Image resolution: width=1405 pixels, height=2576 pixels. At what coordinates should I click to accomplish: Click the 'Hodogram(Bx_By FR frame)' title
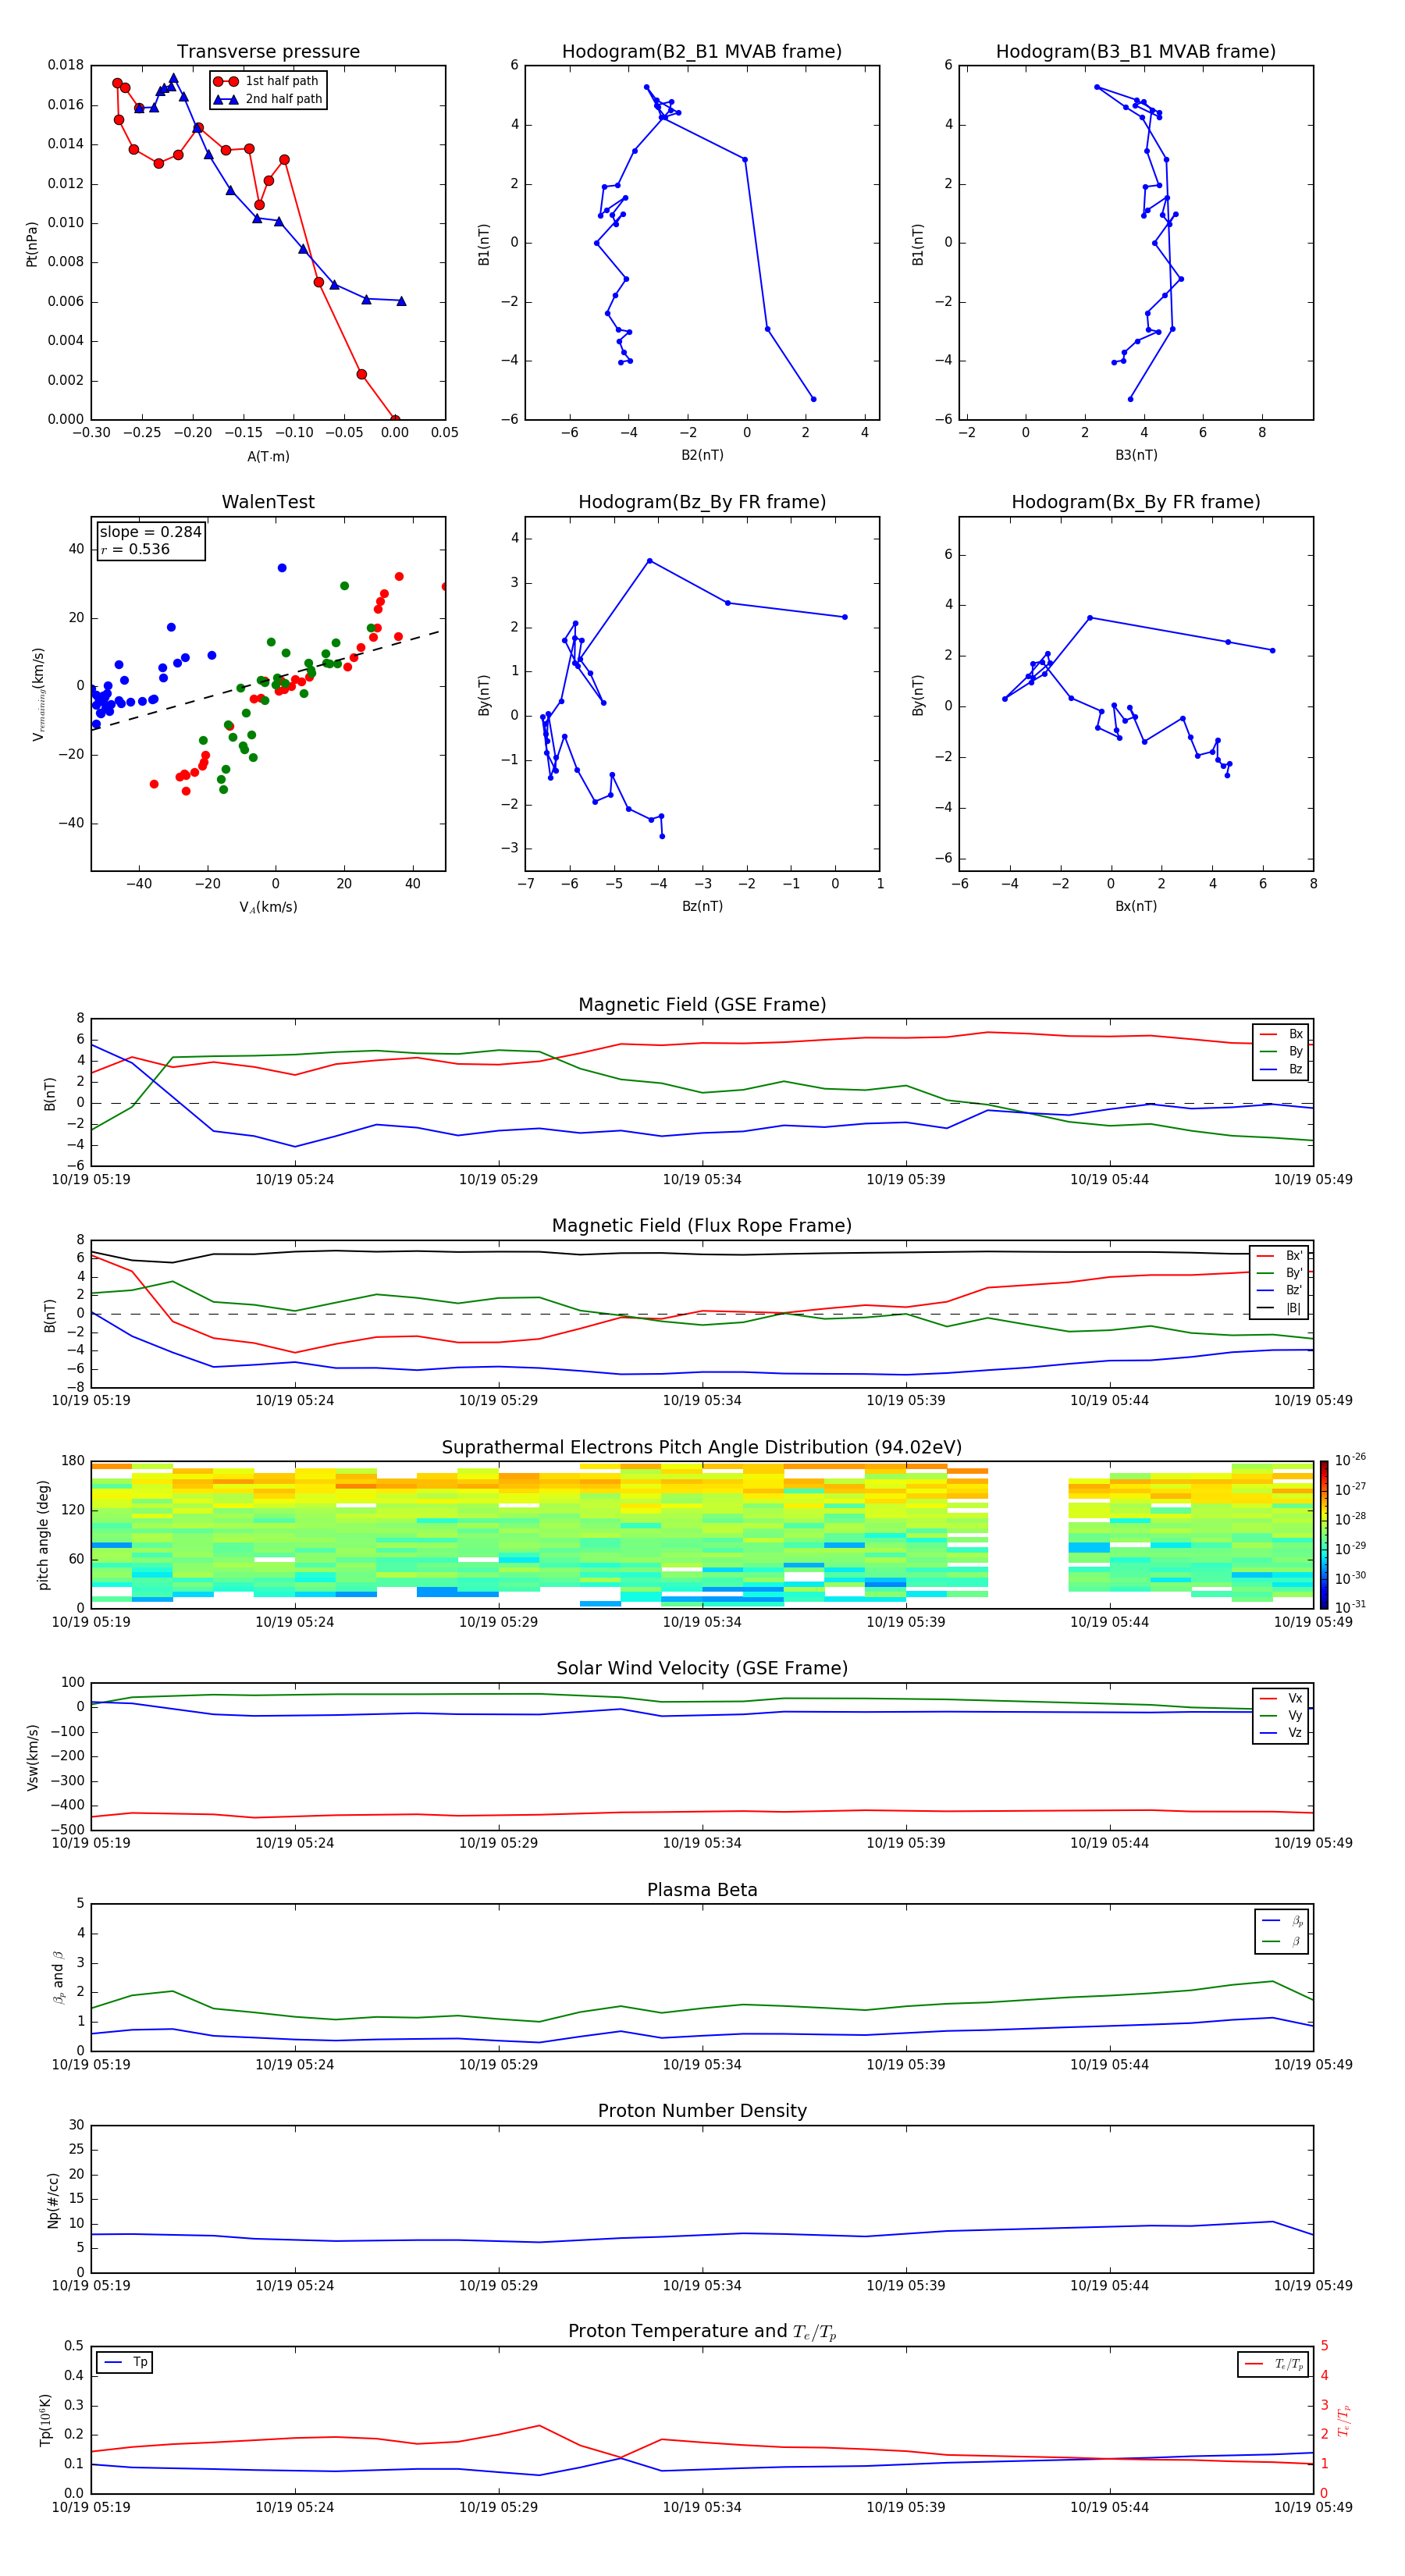pyautogui.click(x=1136, y=502)
